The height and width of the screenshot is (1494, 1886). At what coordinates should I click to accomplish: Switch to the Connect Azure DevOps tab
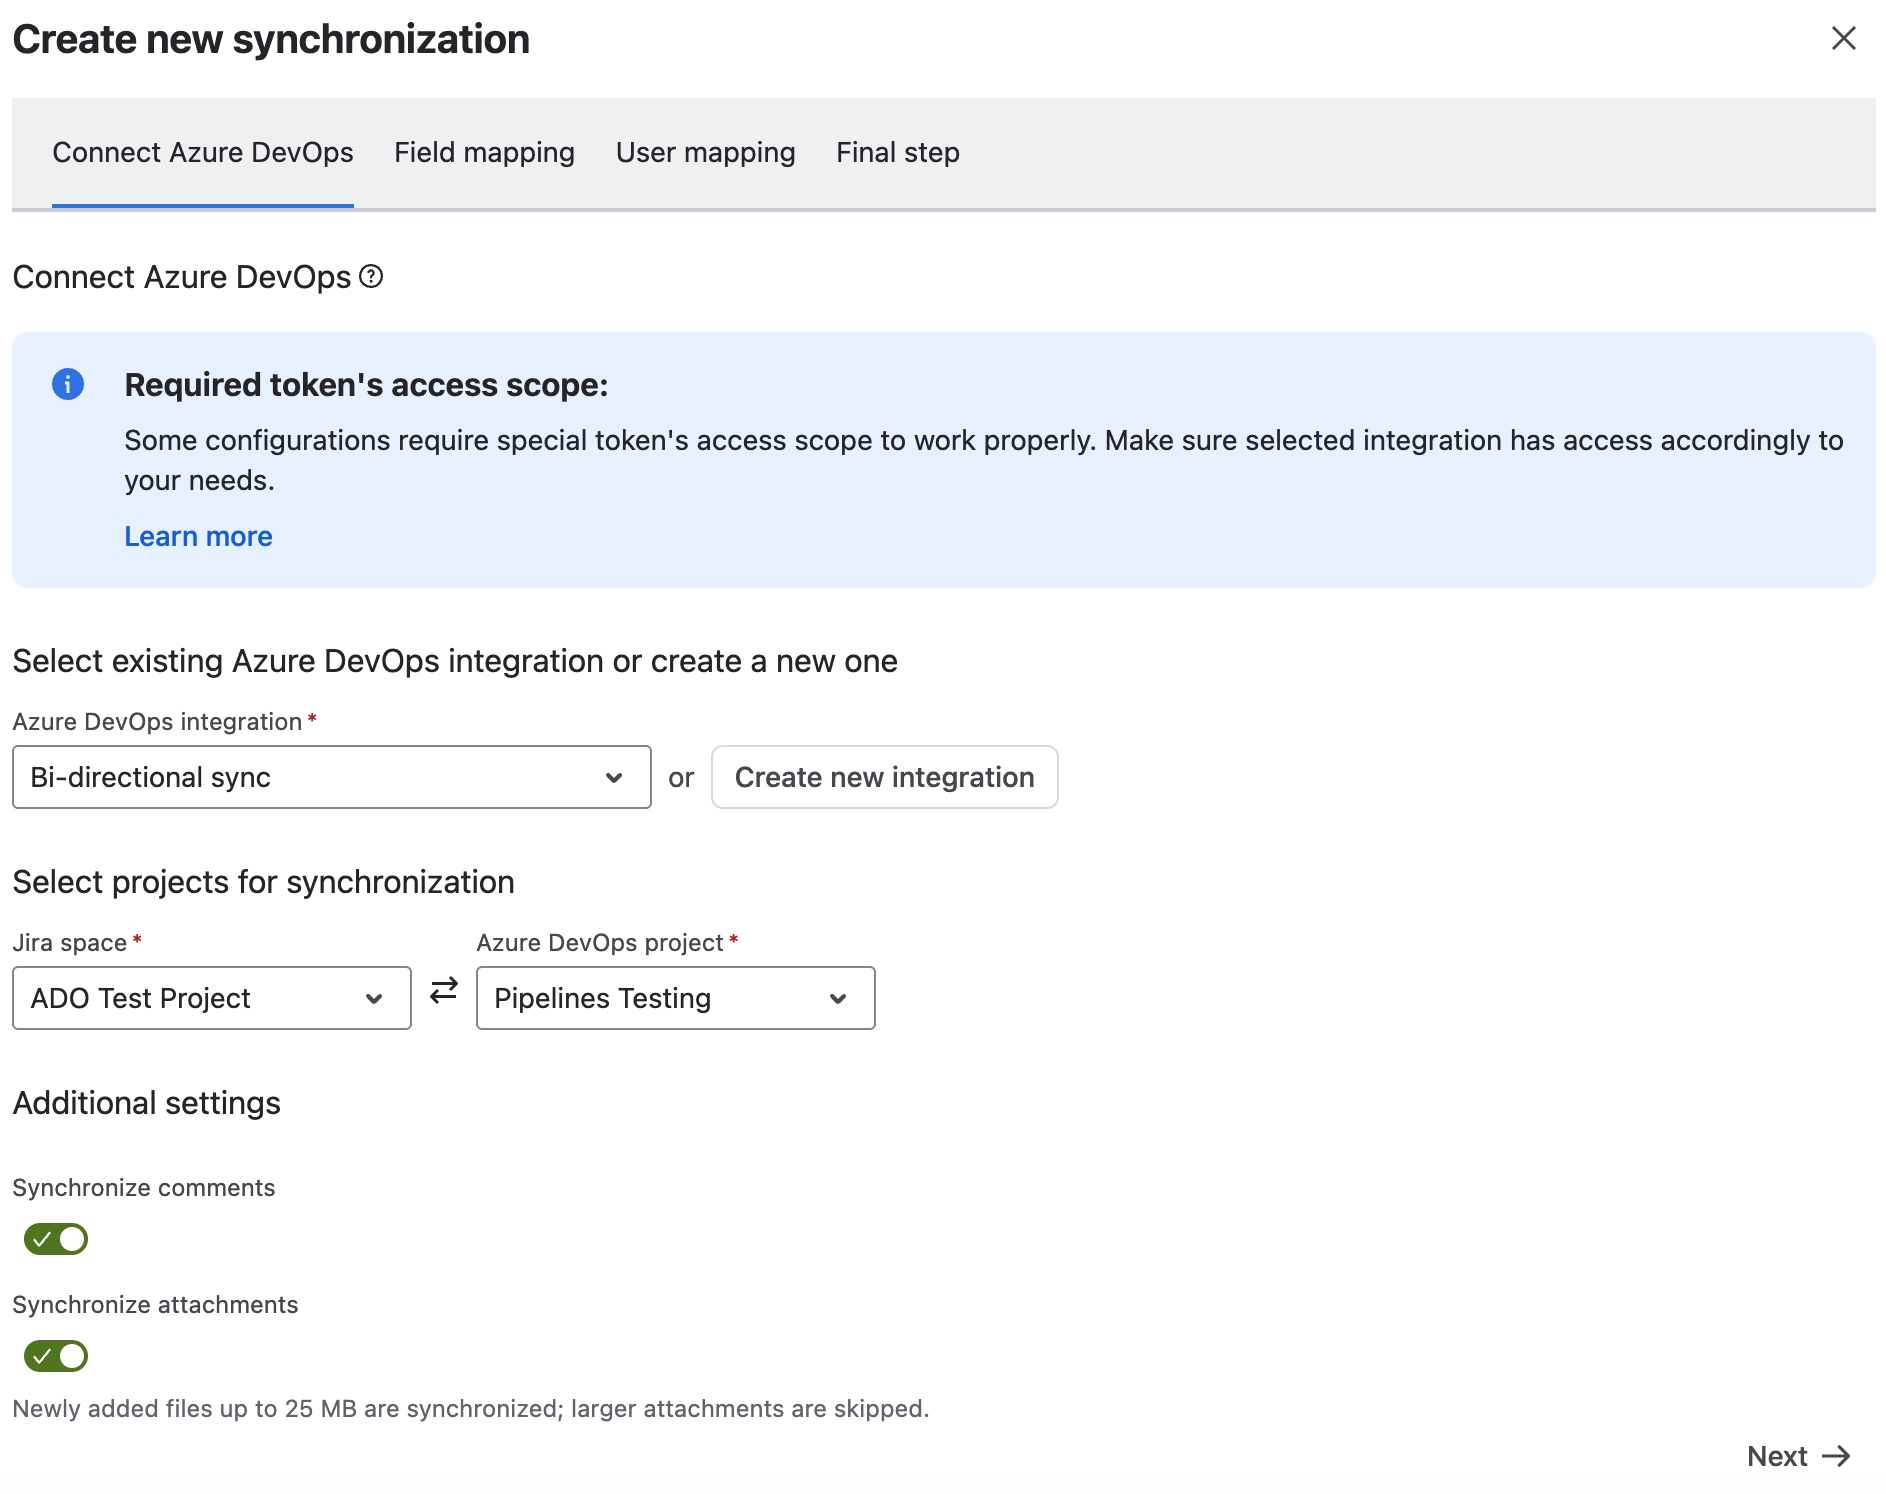click(x=203, y=152)
